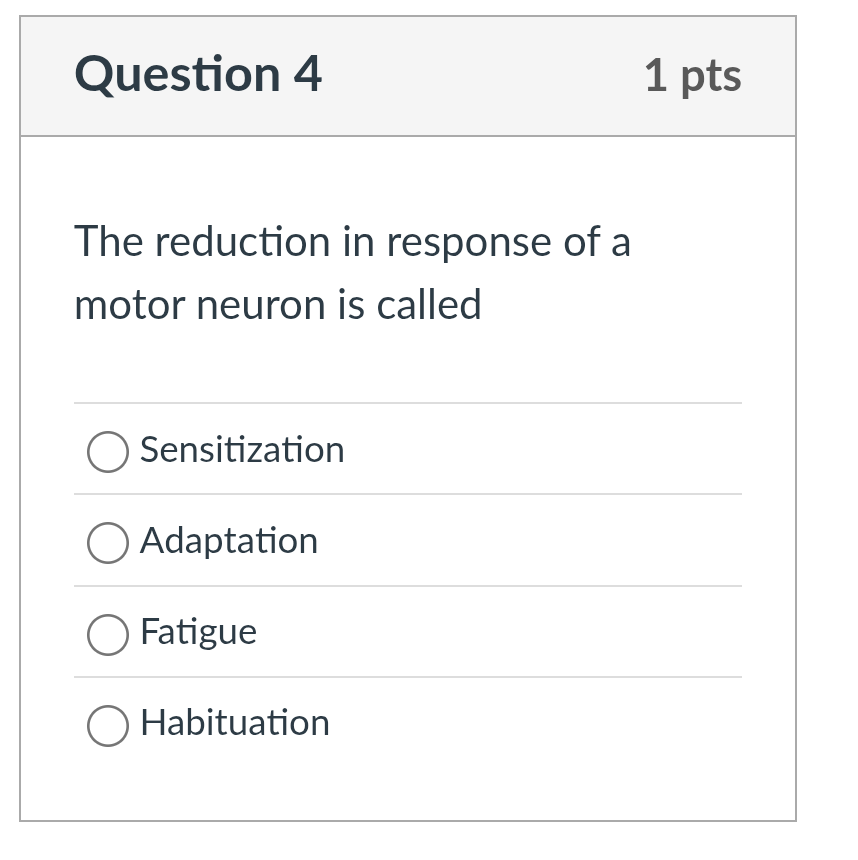
Task: Select the Habituation radio button
Action: [107, 723]
